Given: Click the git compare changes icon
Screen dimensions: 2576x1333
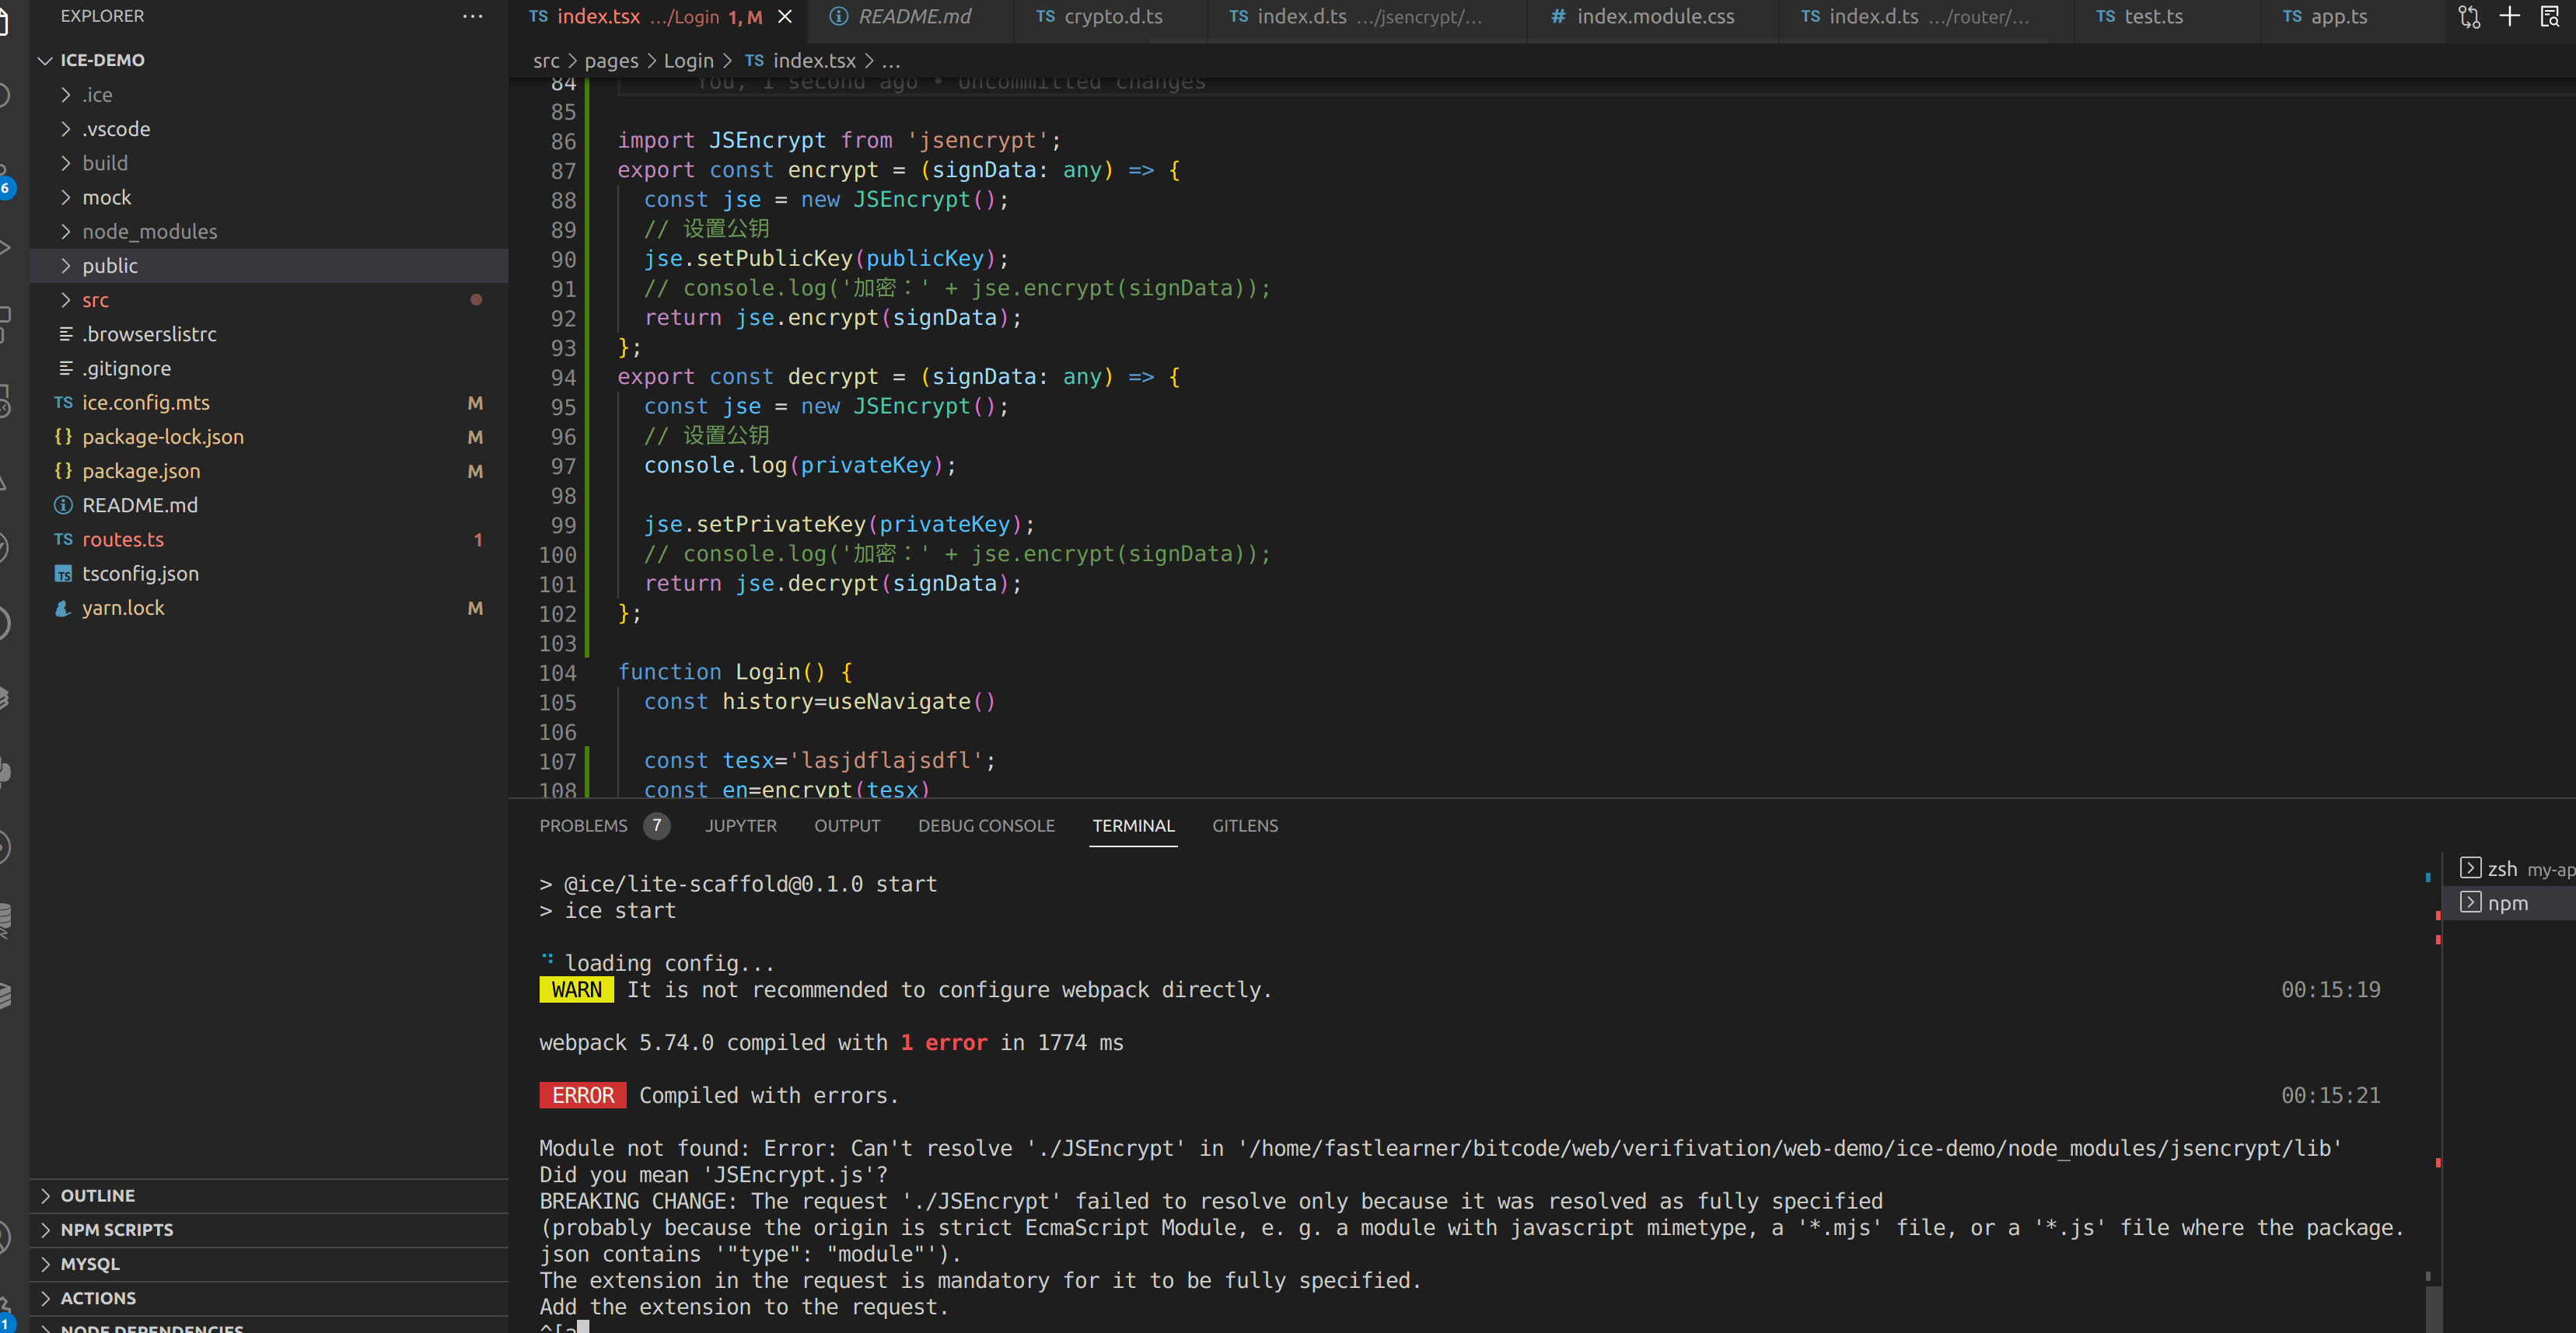Looking at the screenshot, I should coord(2469,17).
